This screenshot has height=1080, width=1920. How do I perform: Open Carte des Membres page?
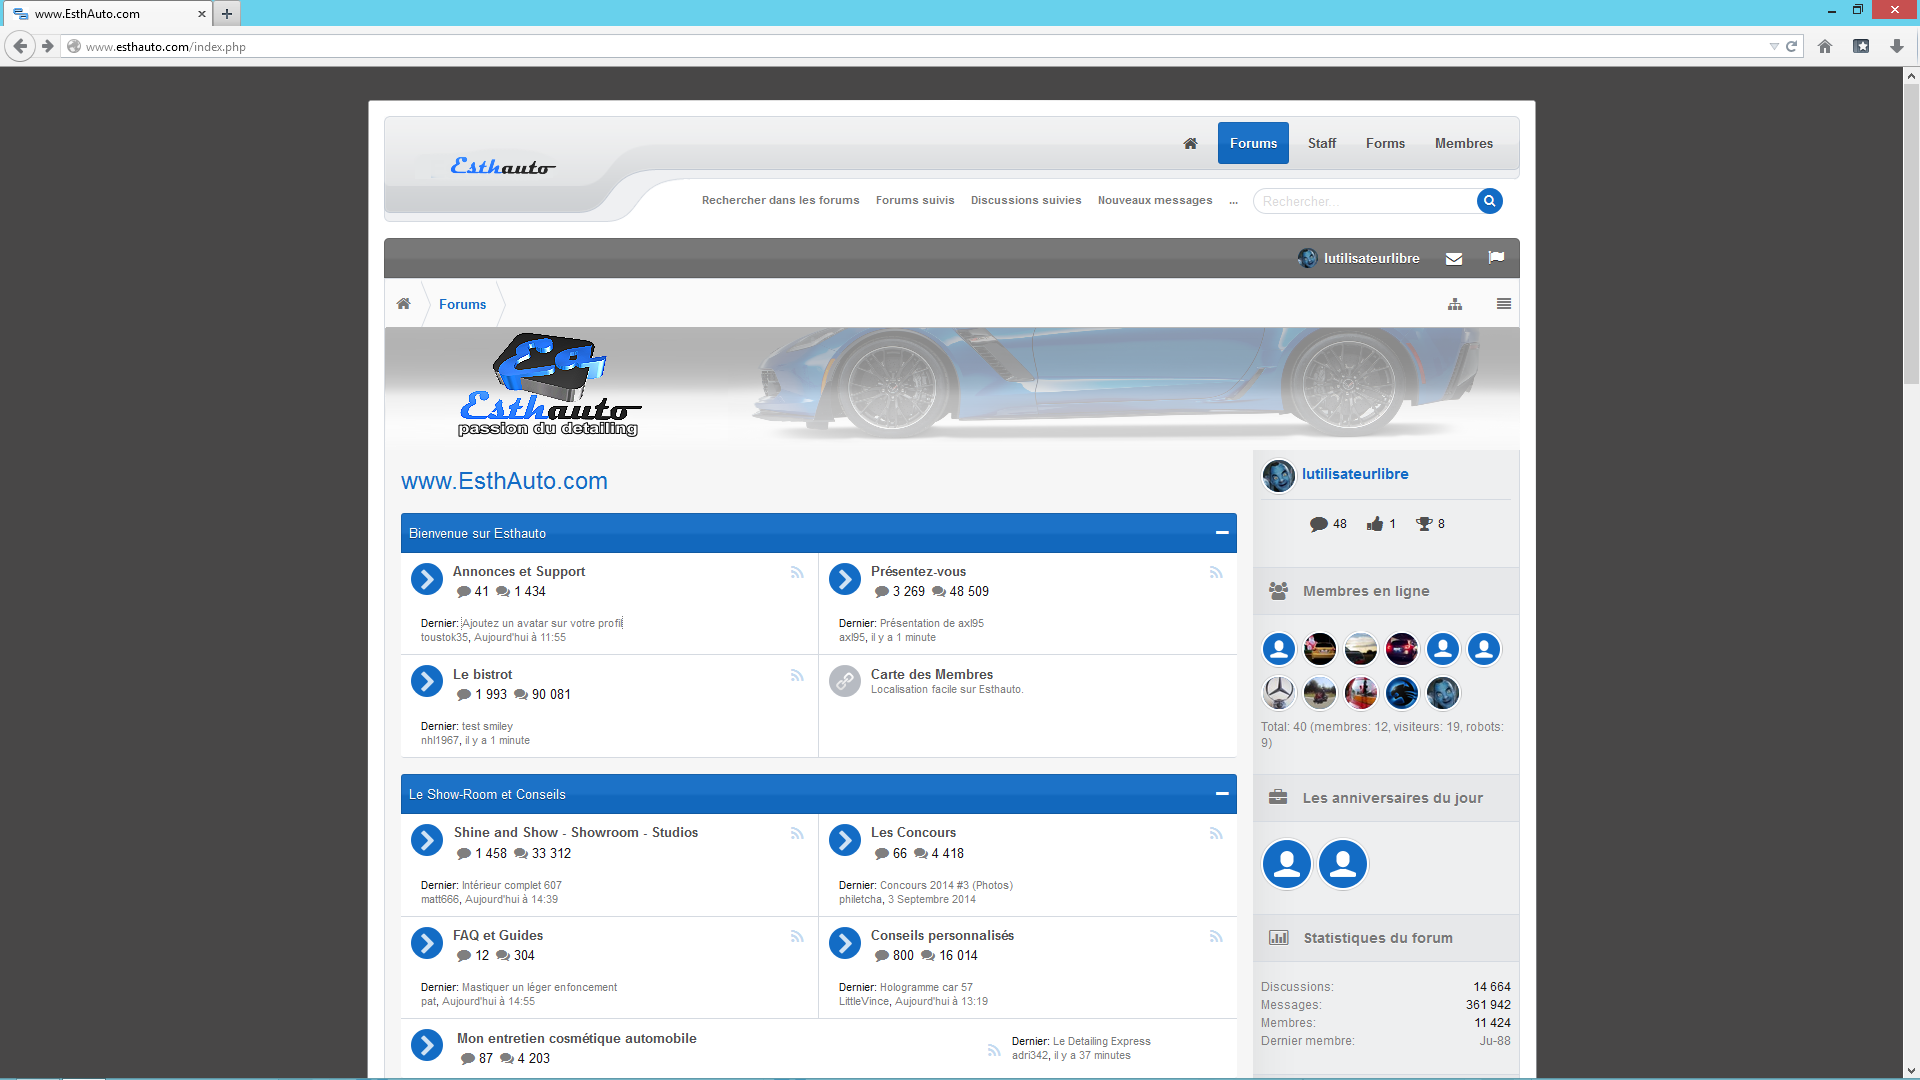point(932,674)
